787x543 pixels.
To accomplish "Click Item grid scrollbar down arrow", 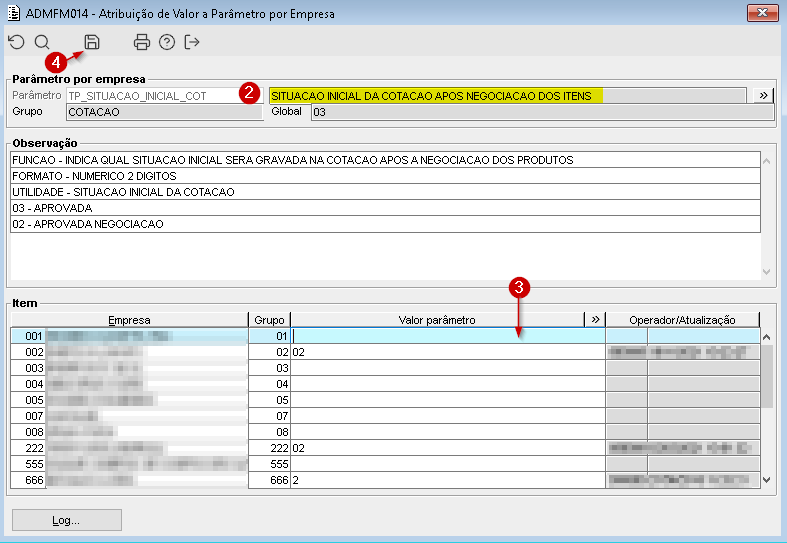I will (x=766, y=480).
